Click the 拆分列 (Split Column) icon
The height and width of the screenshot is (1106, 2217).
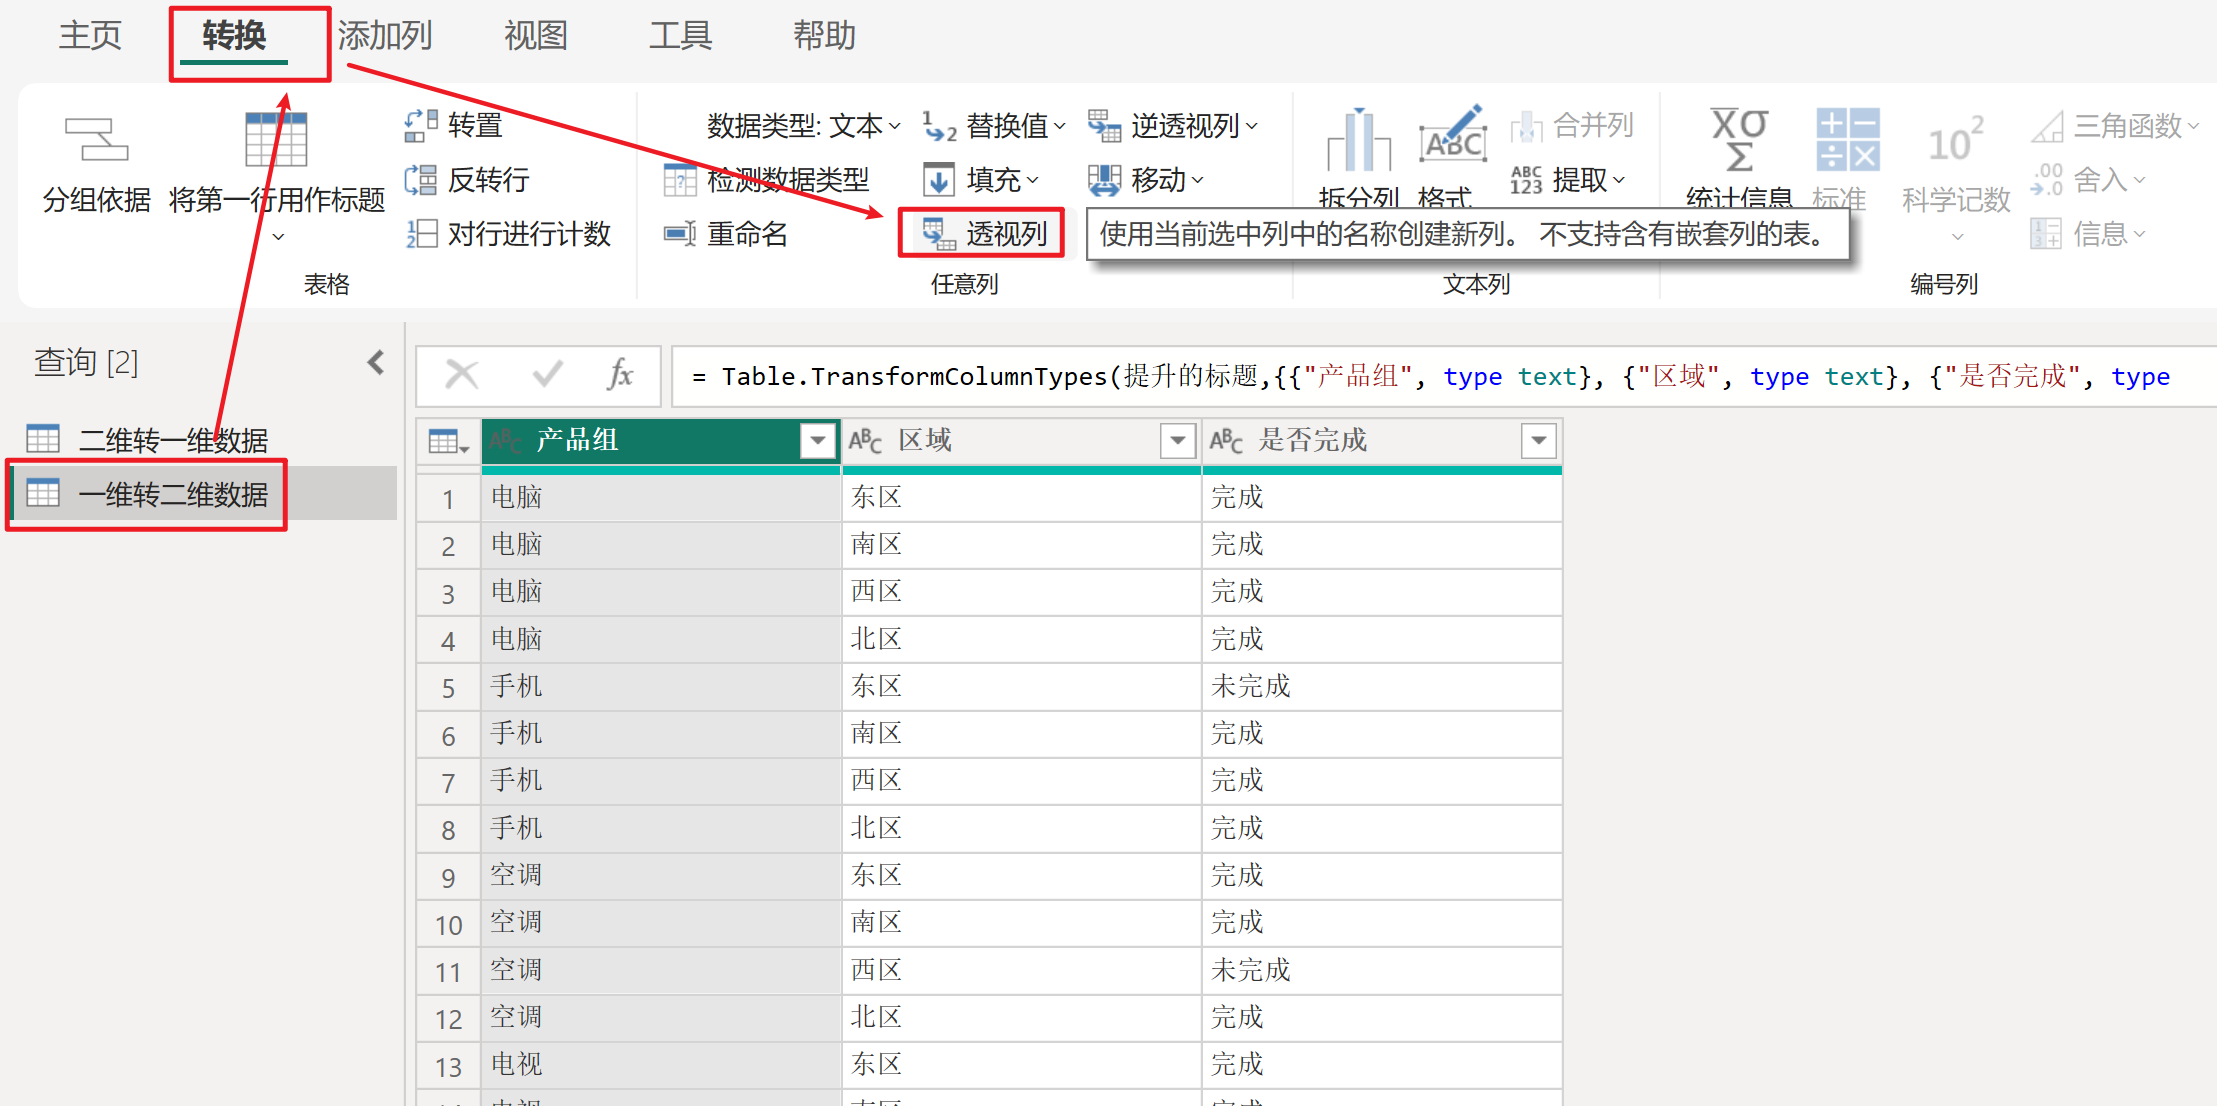[x=1358, y=143]
